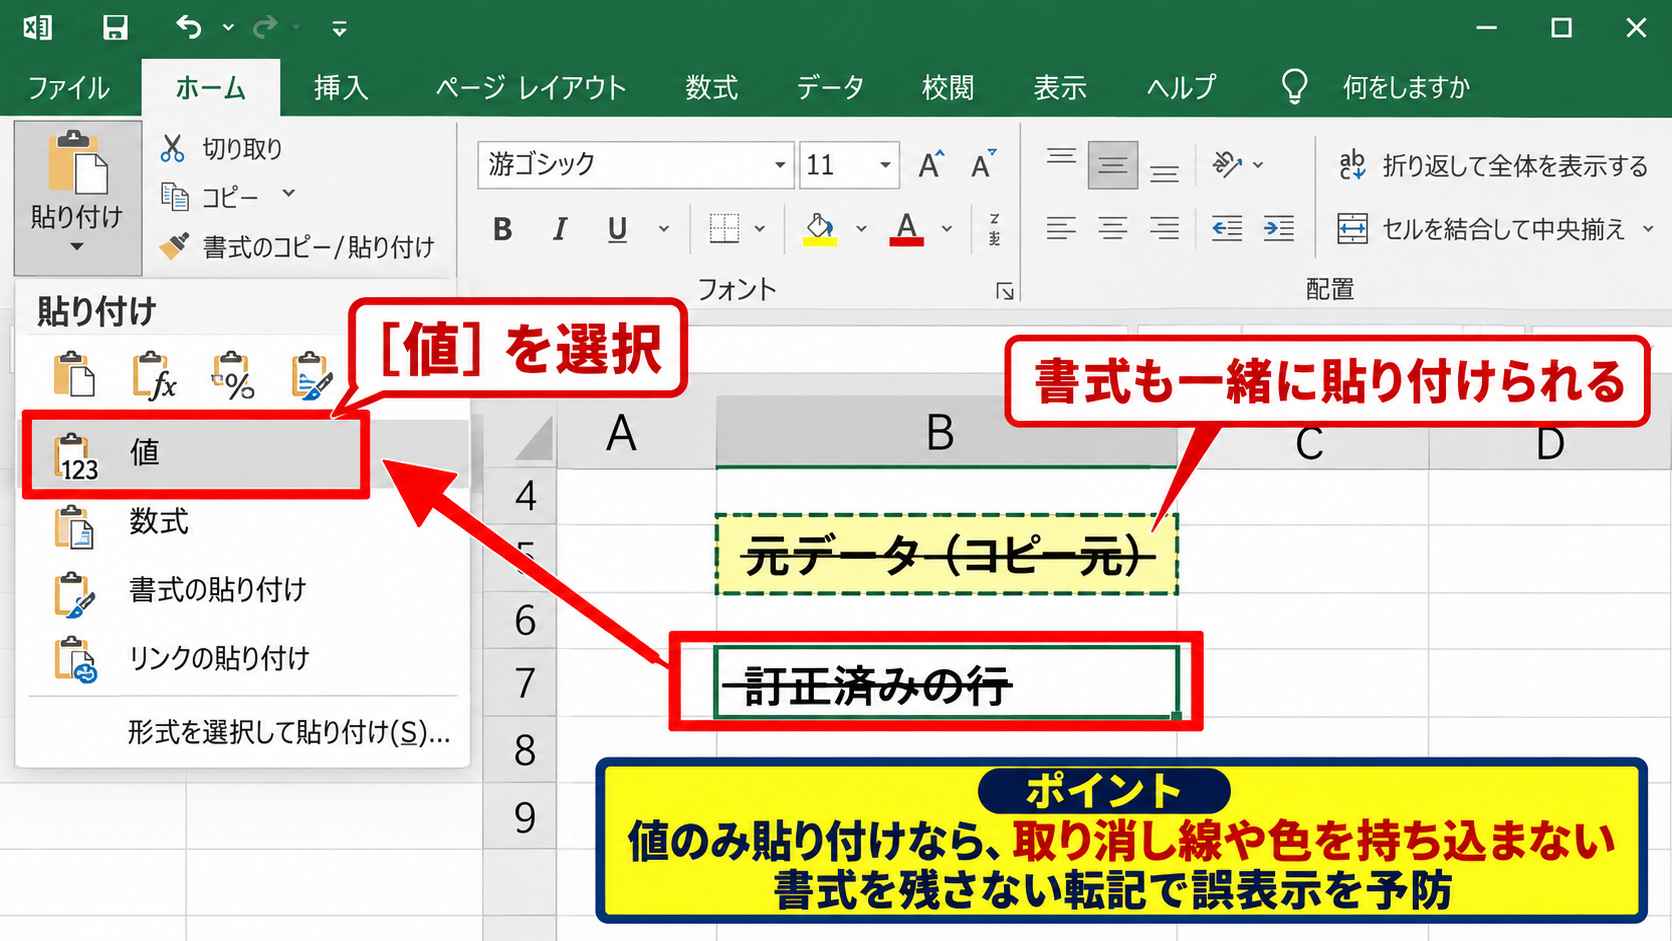
Task: Expand merge and center (セルを結合して中央揃え) arrow
Action: [1647, 229]
